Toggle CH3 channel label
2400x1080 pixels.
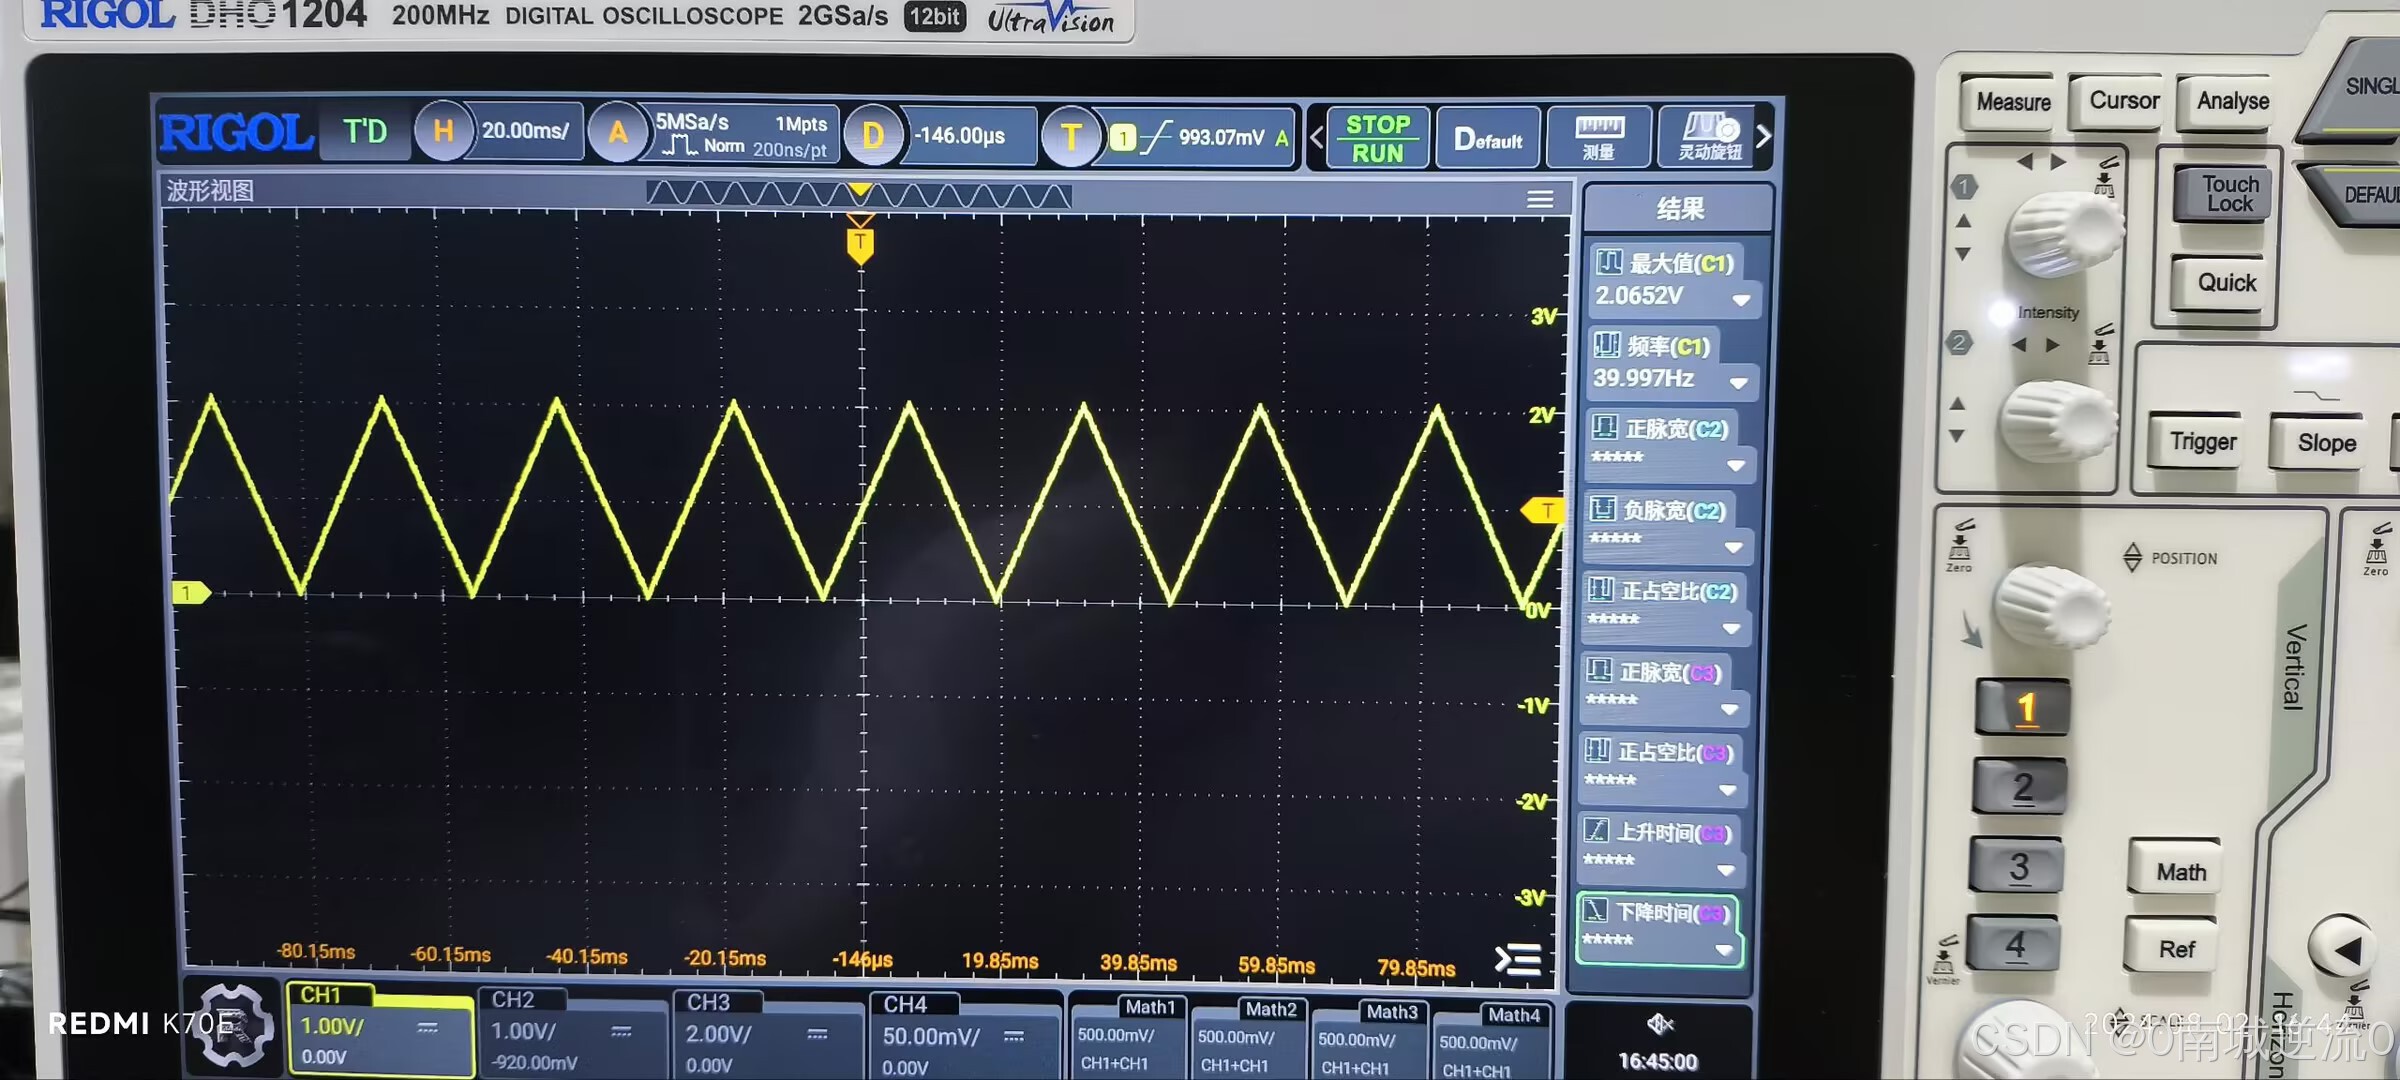708,1002
